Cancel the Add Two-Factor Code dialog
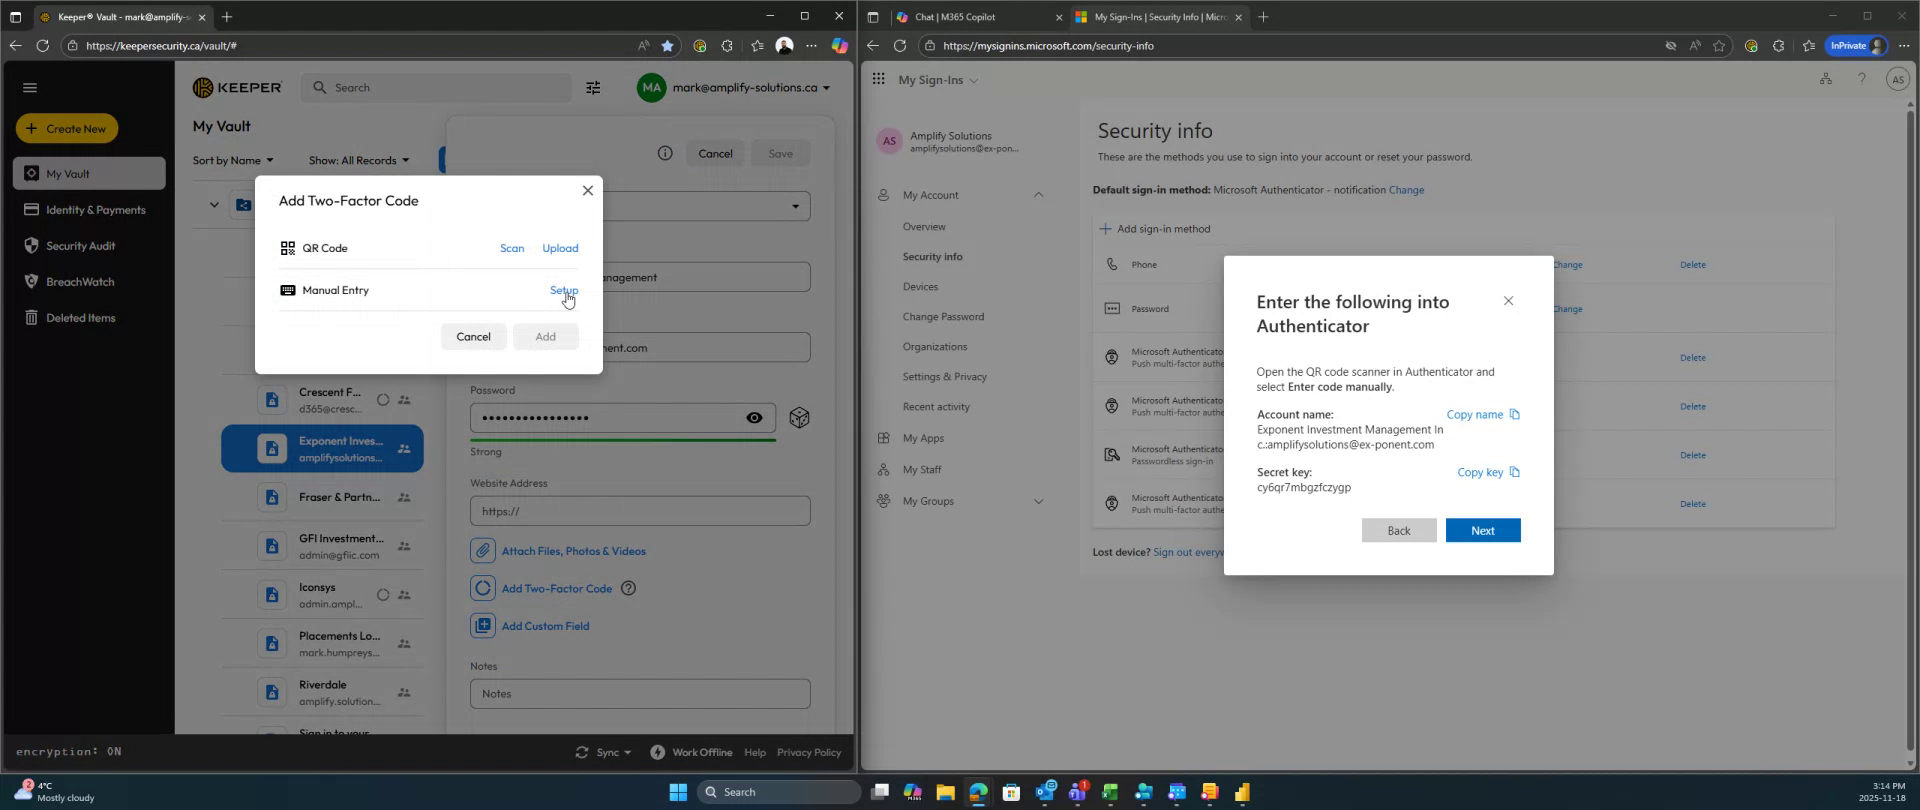The width and height of the screenshot is (1920, 810). coord(473,336)
